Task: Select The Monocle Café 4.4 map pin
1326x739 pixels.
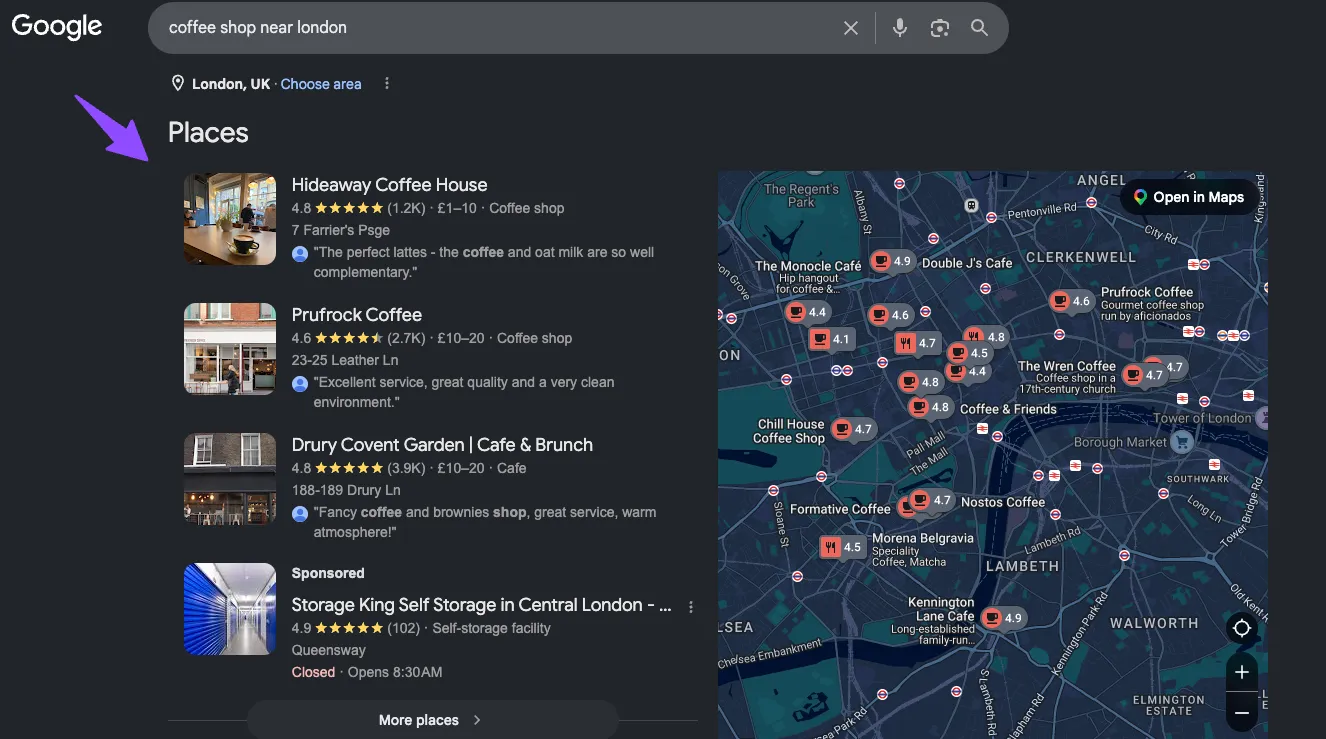Action: [806, 313]
